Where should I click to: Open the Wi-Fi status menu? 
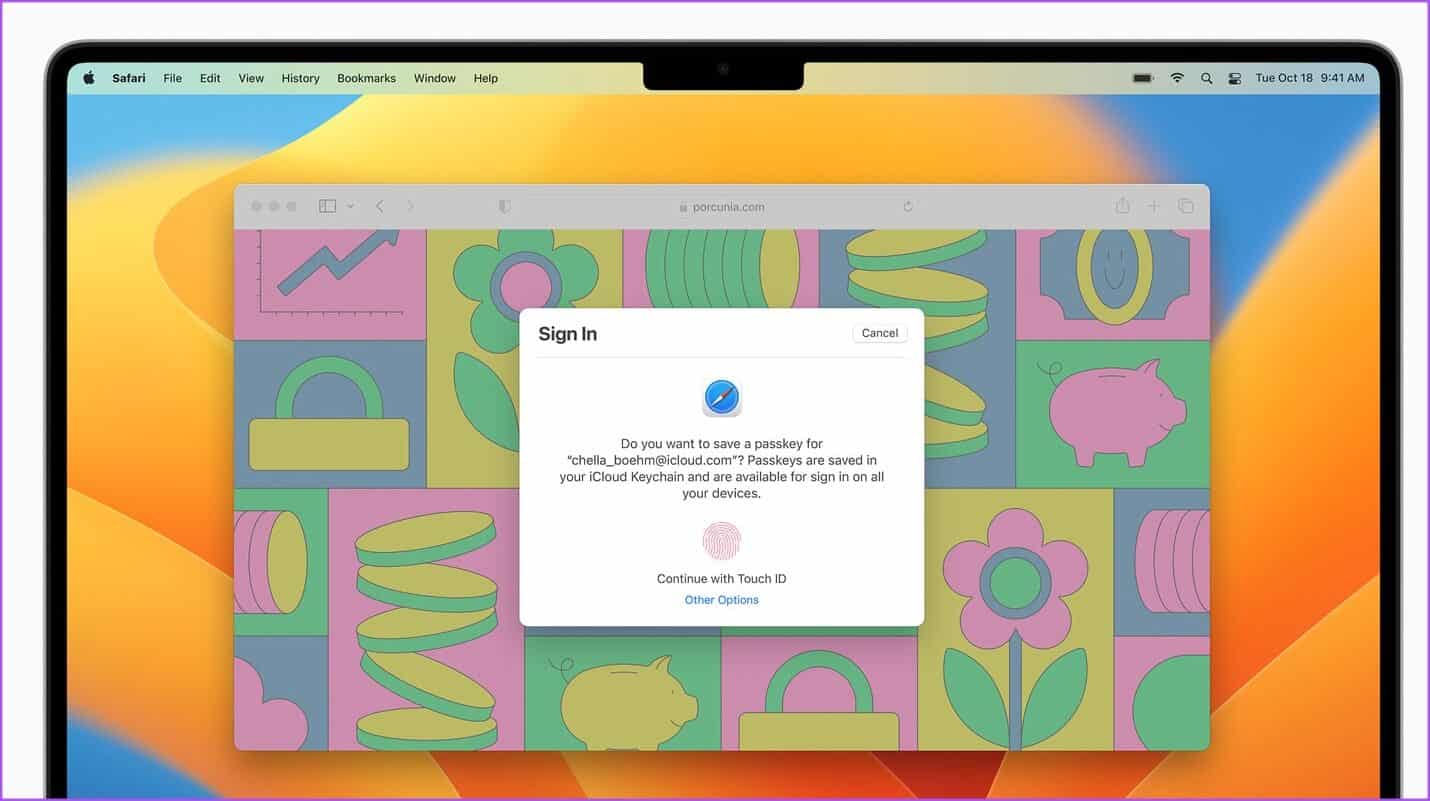click(1177, 78)
